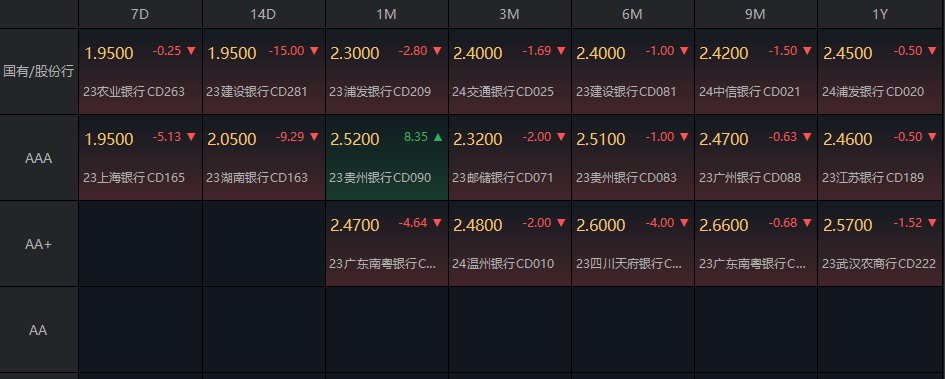Click red down arrow beside -2.80
The height and width of the screenshot is (379, 945).
tap(437, 51)
